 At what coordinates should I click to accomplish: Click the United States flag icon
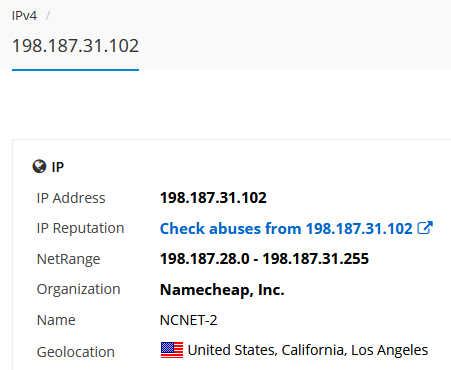pos(172,350)
